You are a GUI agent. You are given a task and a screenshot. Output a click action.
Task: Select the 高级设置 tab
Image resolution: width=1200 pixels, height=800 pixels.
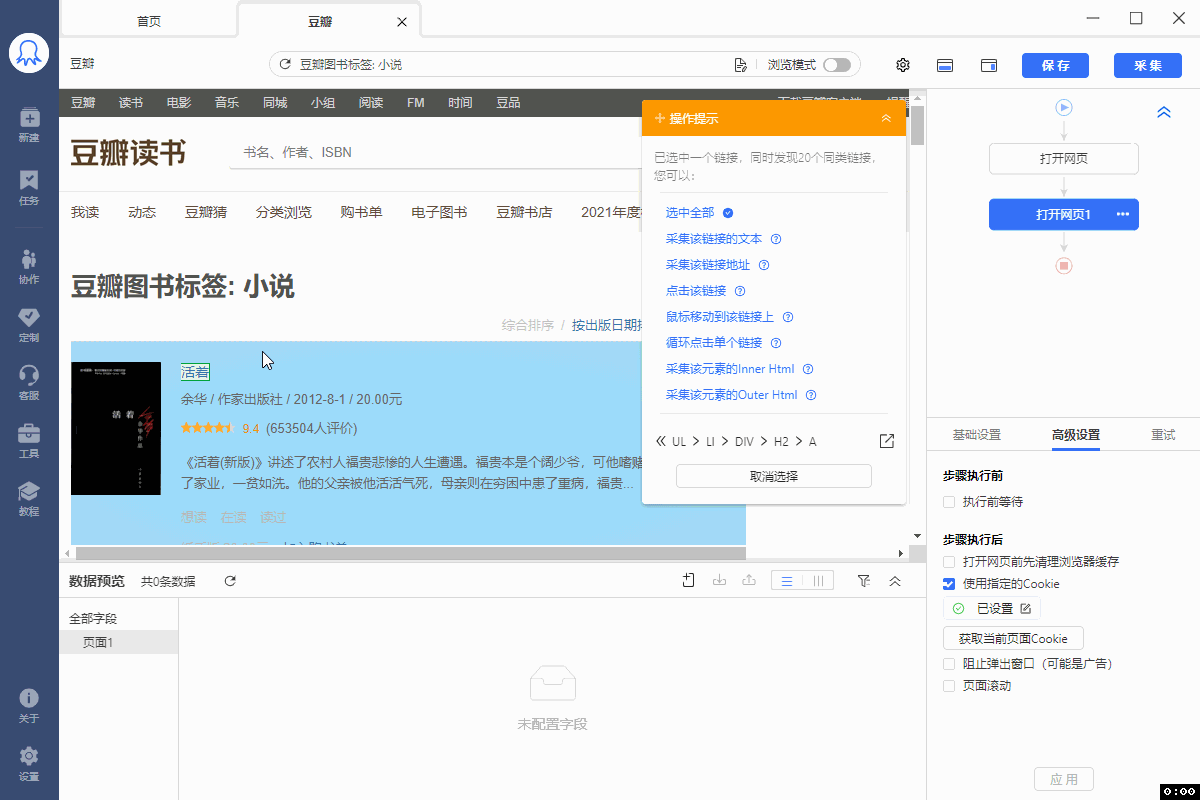pos(1075,435)
